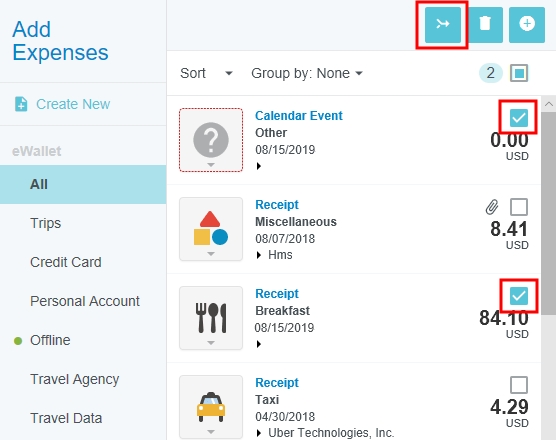Select Trips in eWallet sidebar
The height and width of the screenshot is (440, 556).
[x=45, y=223]
